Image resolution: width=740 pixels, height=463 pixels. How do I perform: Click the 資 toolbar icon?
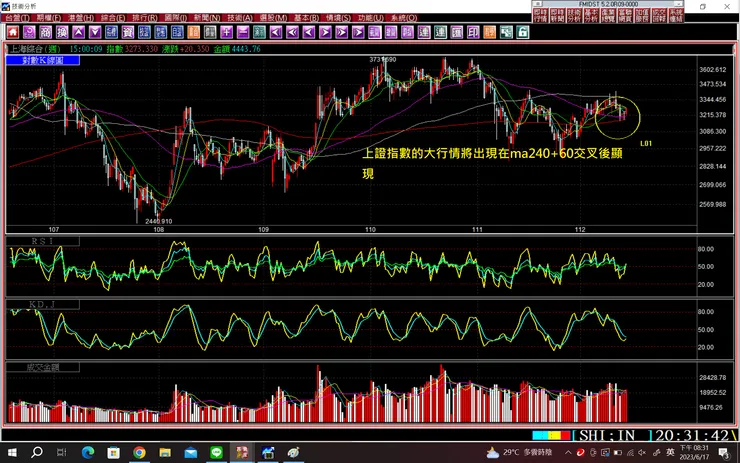(x=128, y=32)
